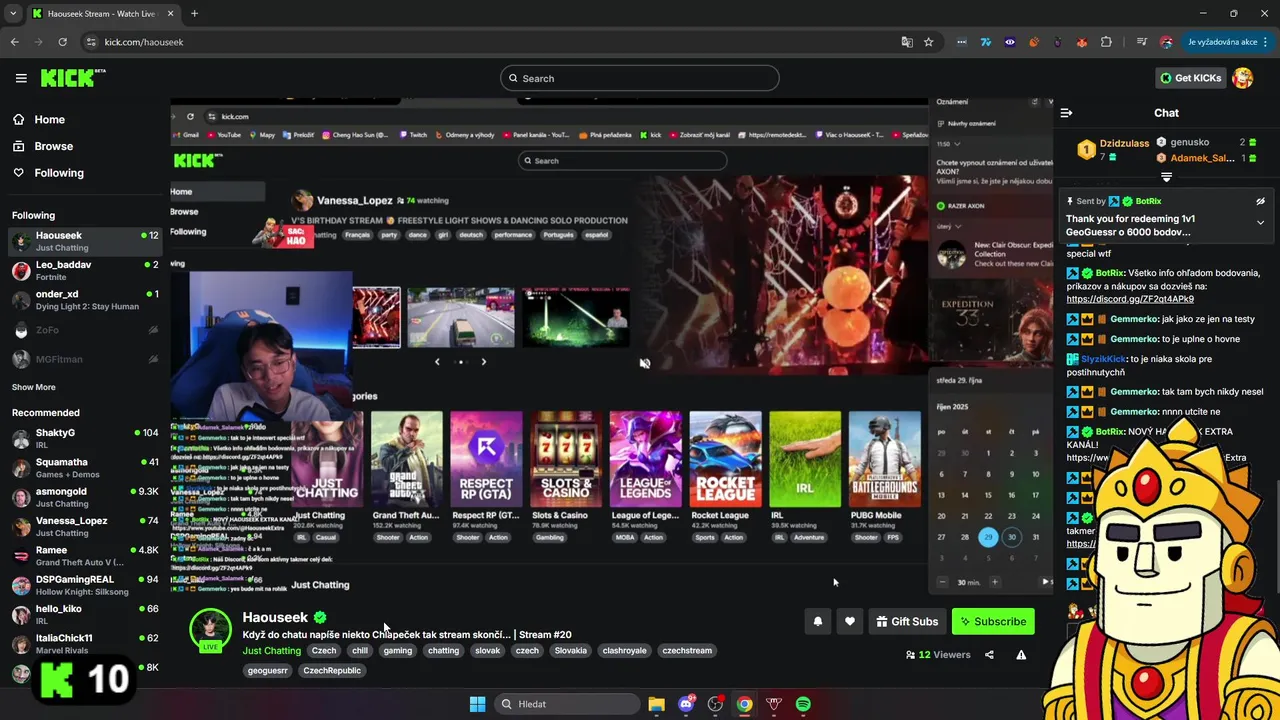Select the CzechRepublic tag
1280x720 pixels.
click(x=332, y=670)
